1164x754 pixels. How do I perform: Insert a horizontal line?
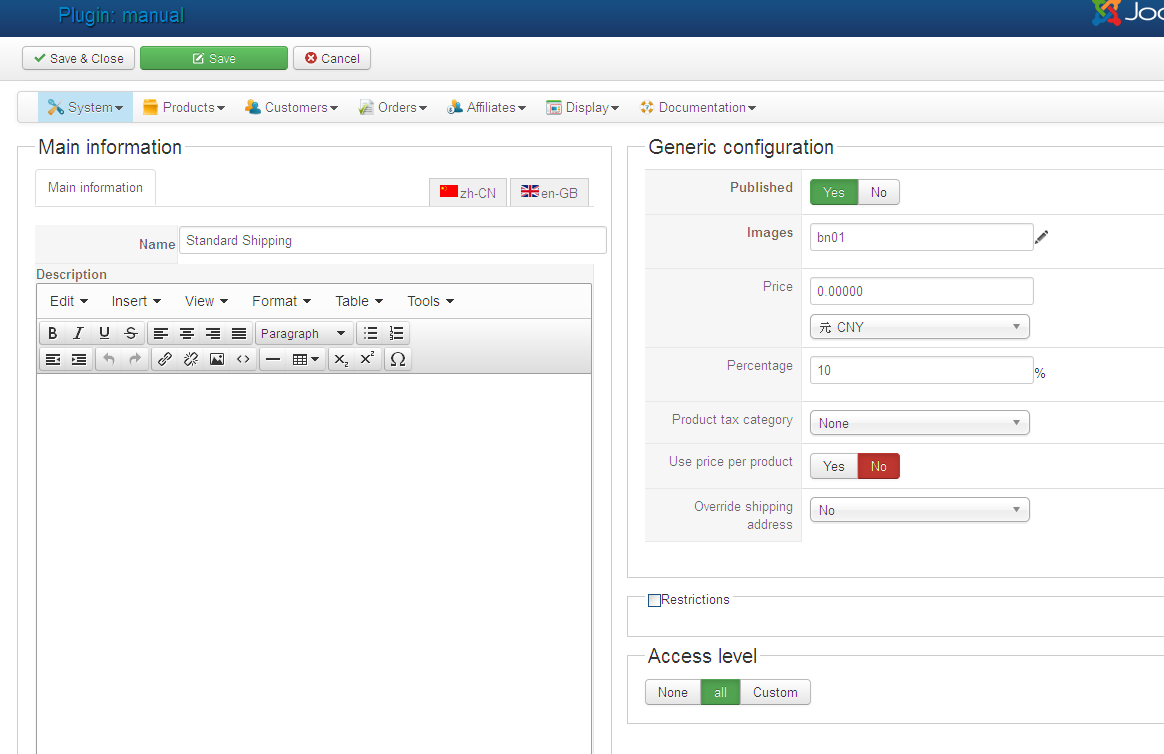click(x=273, y=359)
